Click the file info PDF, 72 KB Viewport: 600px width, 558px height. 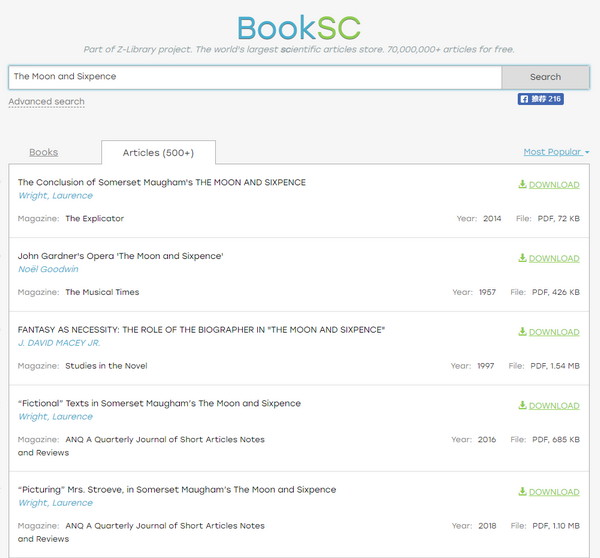559,219
